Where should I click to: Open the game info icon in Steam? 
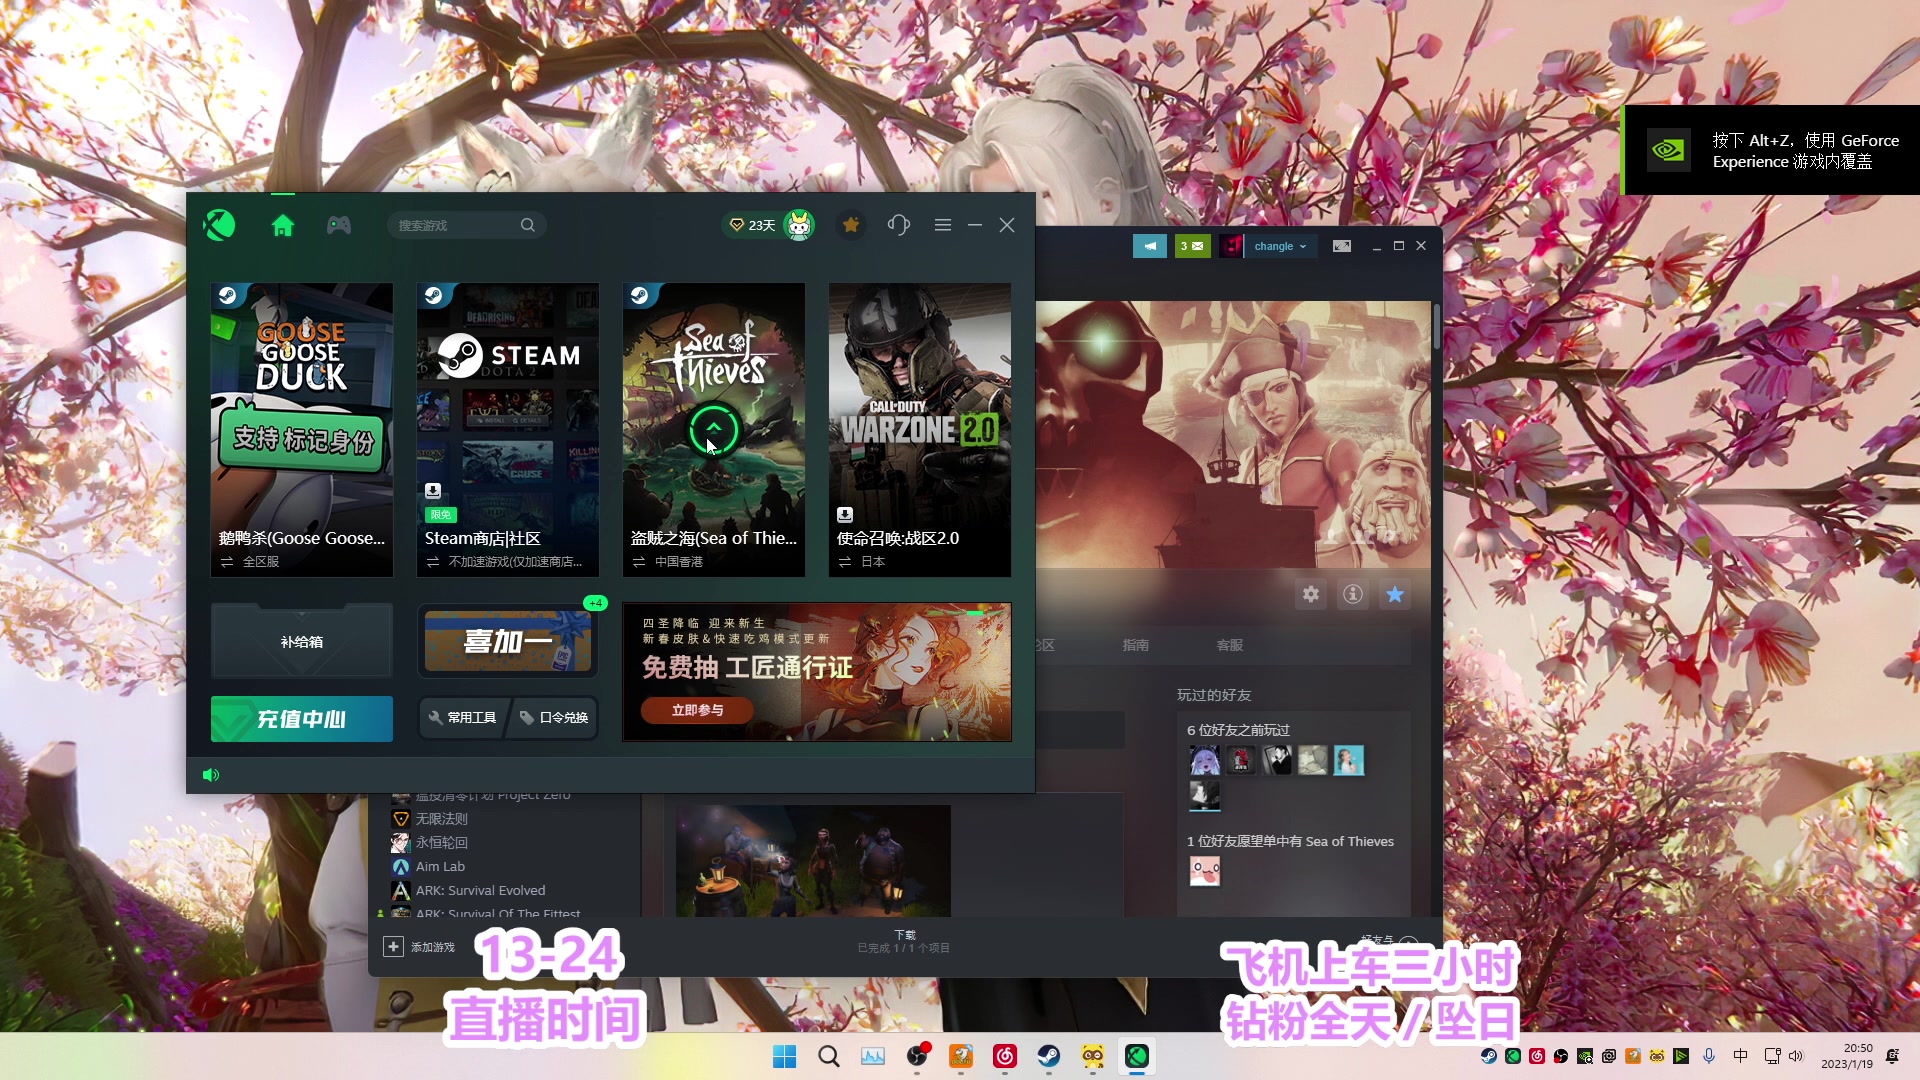coord(1353,595)
